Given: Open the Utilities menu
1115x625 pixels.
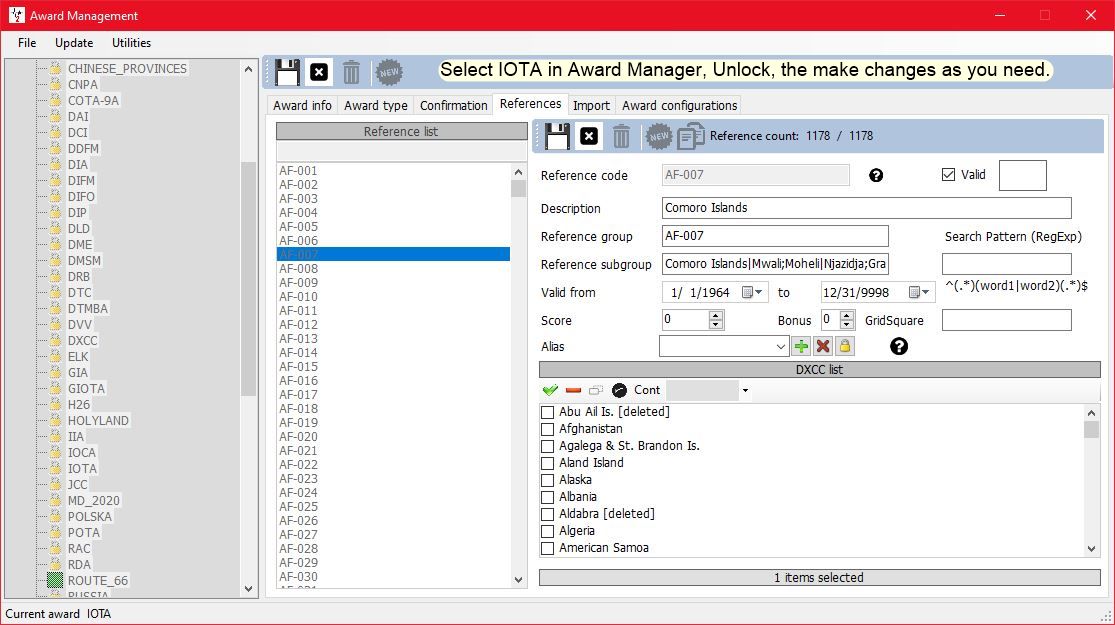Looking at the screenshot, I should point(132,43).
